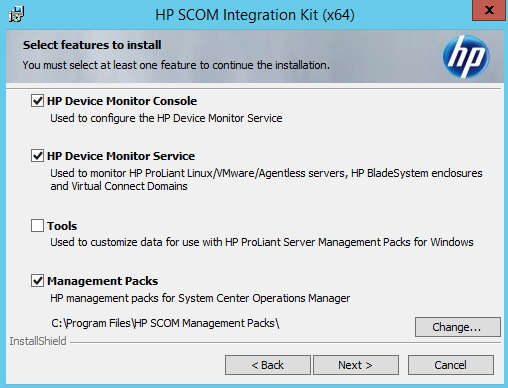Click the Device Monitor Service description text
508x388 pixels.
(x=266, y=180)
